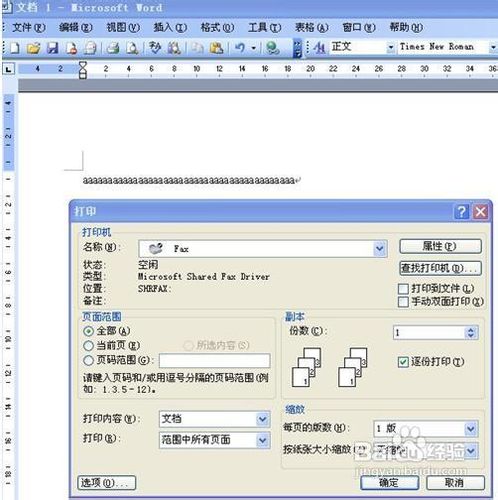Click the Help question mark in the Print dialog
The image size is (498, 500).
[x=462, y=212]
